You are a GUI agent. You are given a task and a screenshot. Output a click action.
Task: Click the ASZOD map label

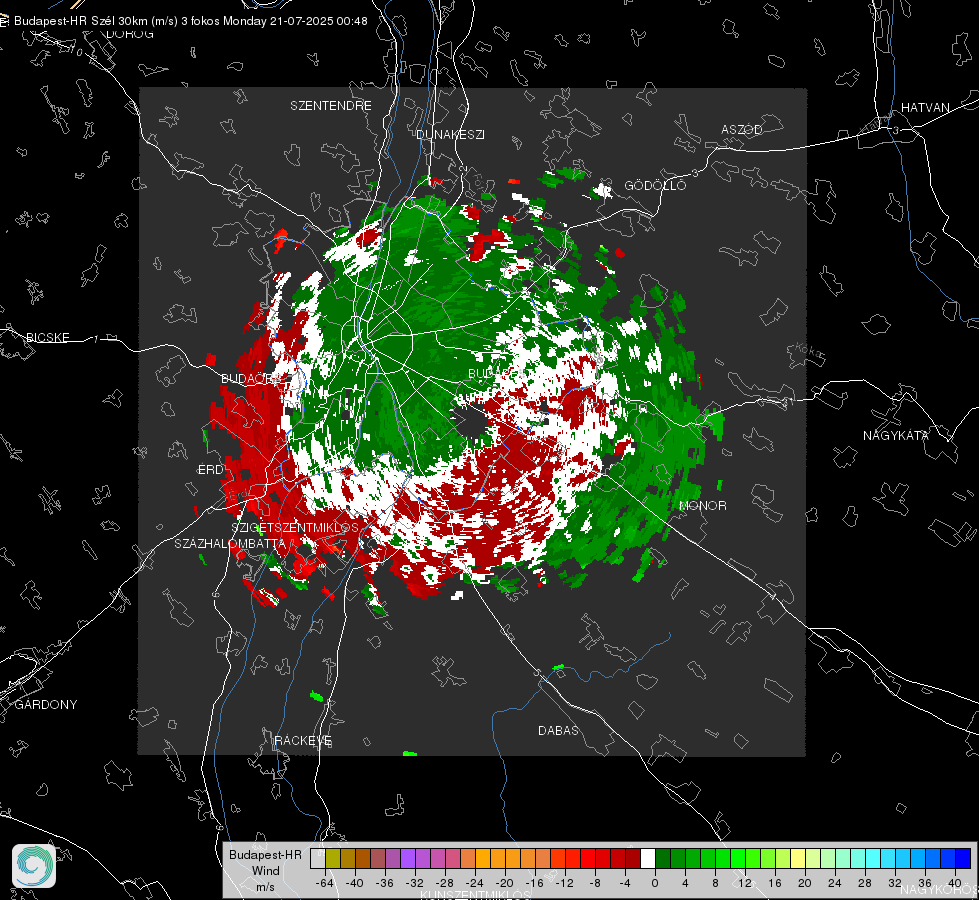[742, 129]
